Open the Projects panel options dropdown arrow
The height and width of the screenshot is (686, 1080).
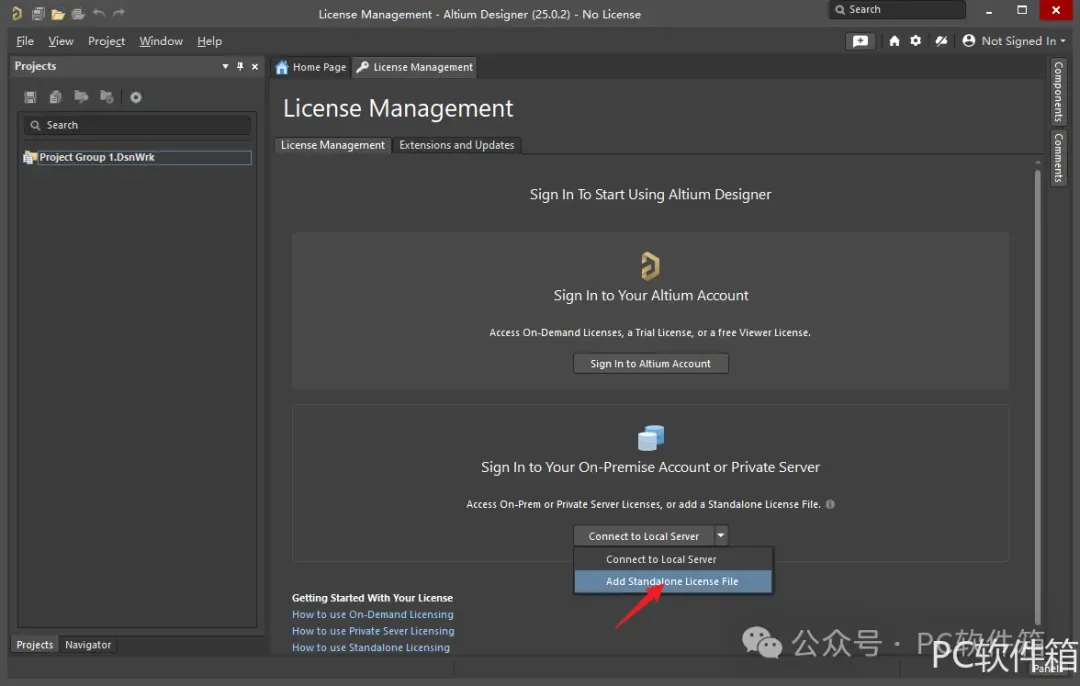point(225,67)
